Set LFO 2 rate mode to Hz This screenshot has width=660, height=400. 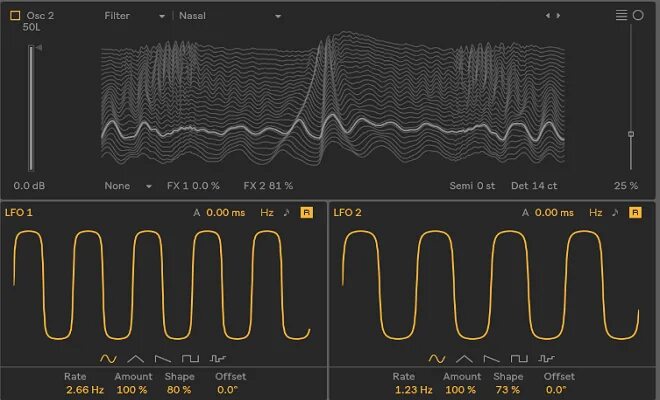coord(596,213)
